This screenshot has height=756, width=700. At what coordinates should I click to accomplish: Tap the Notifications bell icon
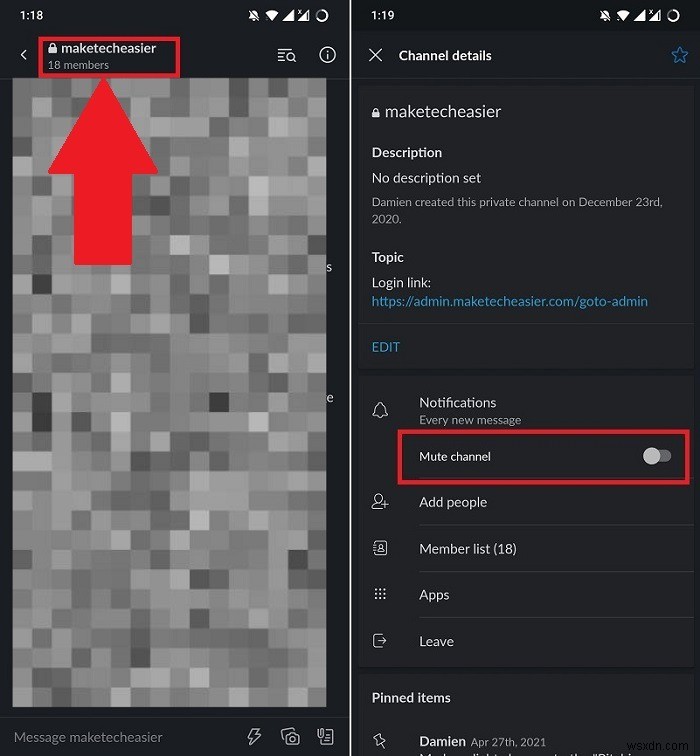380,410
